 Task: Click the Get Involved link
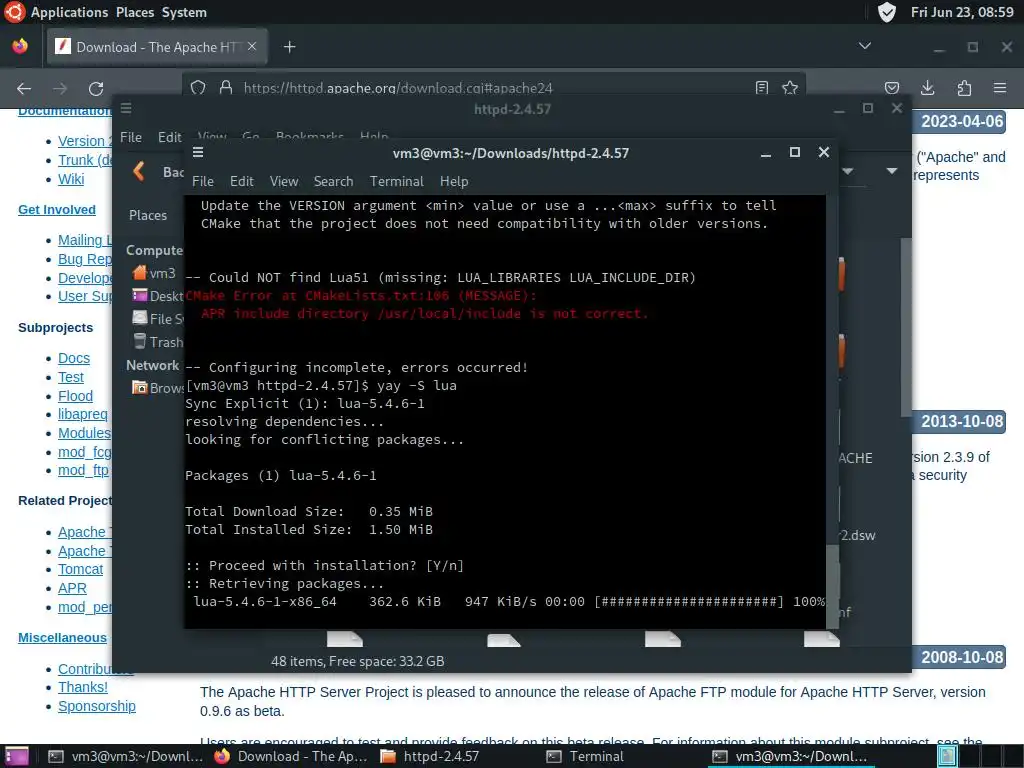[57, 210]
